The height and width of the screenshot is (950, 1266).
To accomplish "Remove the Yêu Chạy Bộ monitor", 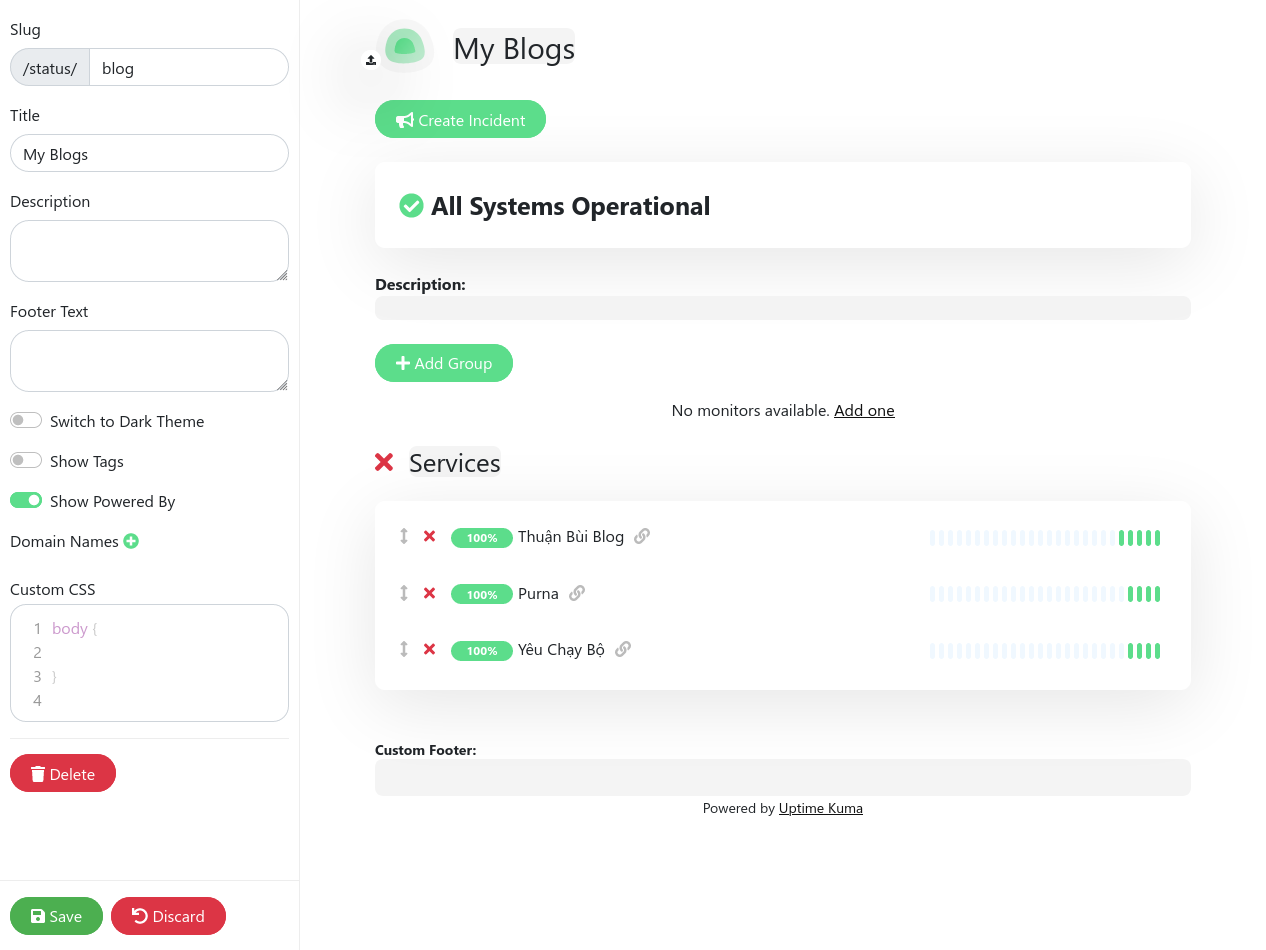I will tap(429, 649).
